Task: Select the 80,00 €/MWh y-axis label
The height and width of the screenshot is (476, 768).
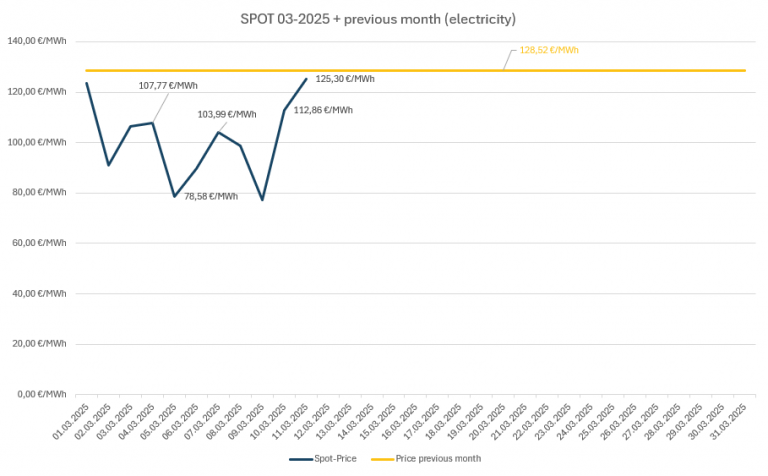Action: (38, 192)
